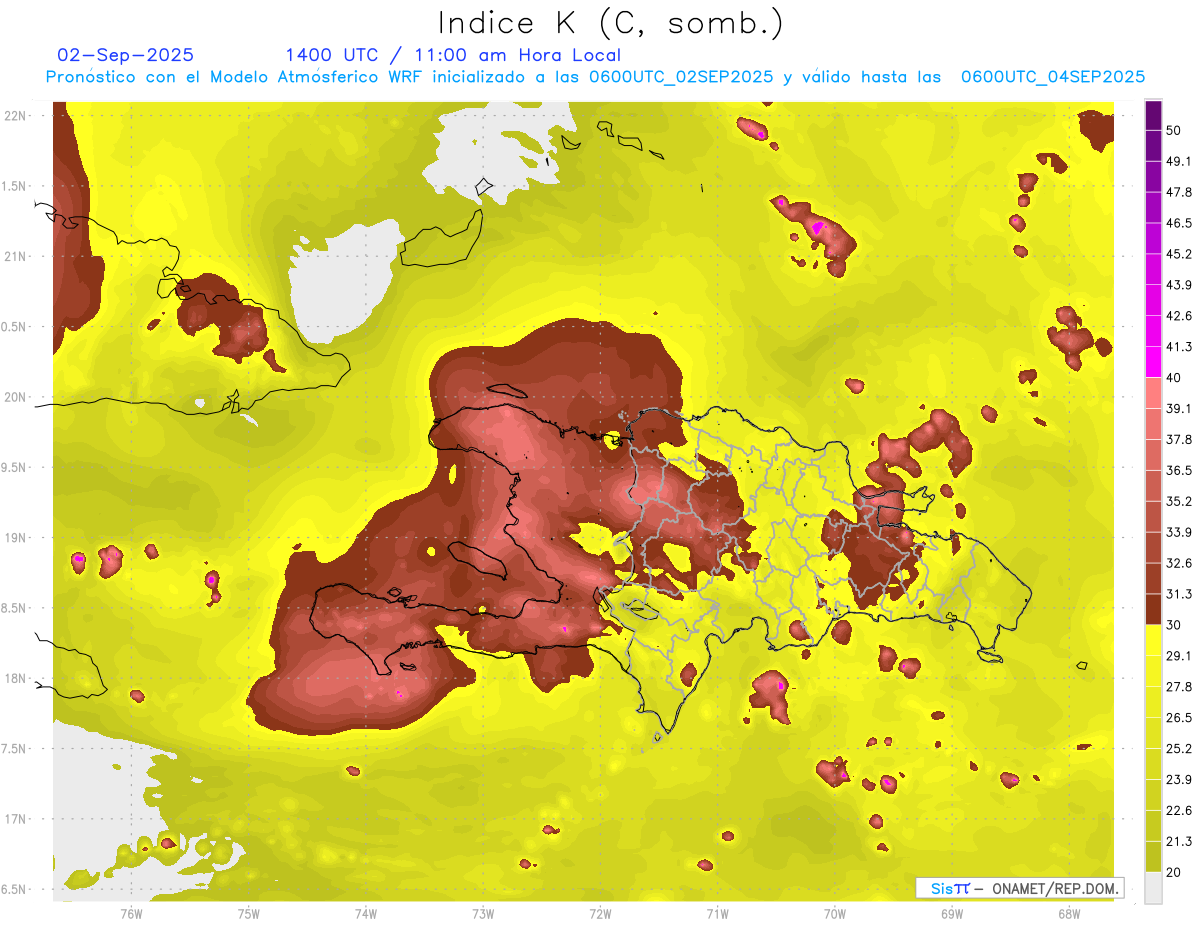1200x927 pixels.
Task: Click the "19N" latitude label
Action: (x=15, y=538)
